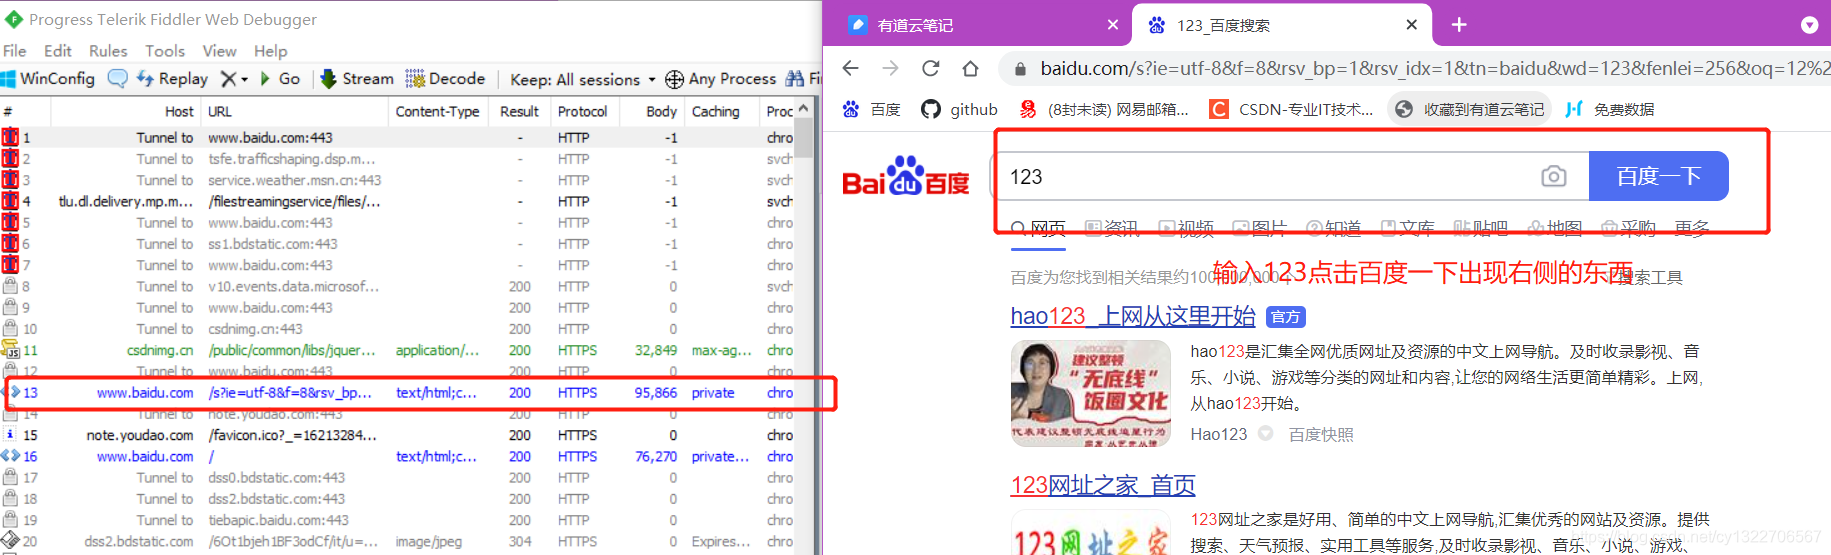The height and width of the screenshot is (555, 1831).
Task: Open the CSDN bookmark
Action: [1291, 109]
